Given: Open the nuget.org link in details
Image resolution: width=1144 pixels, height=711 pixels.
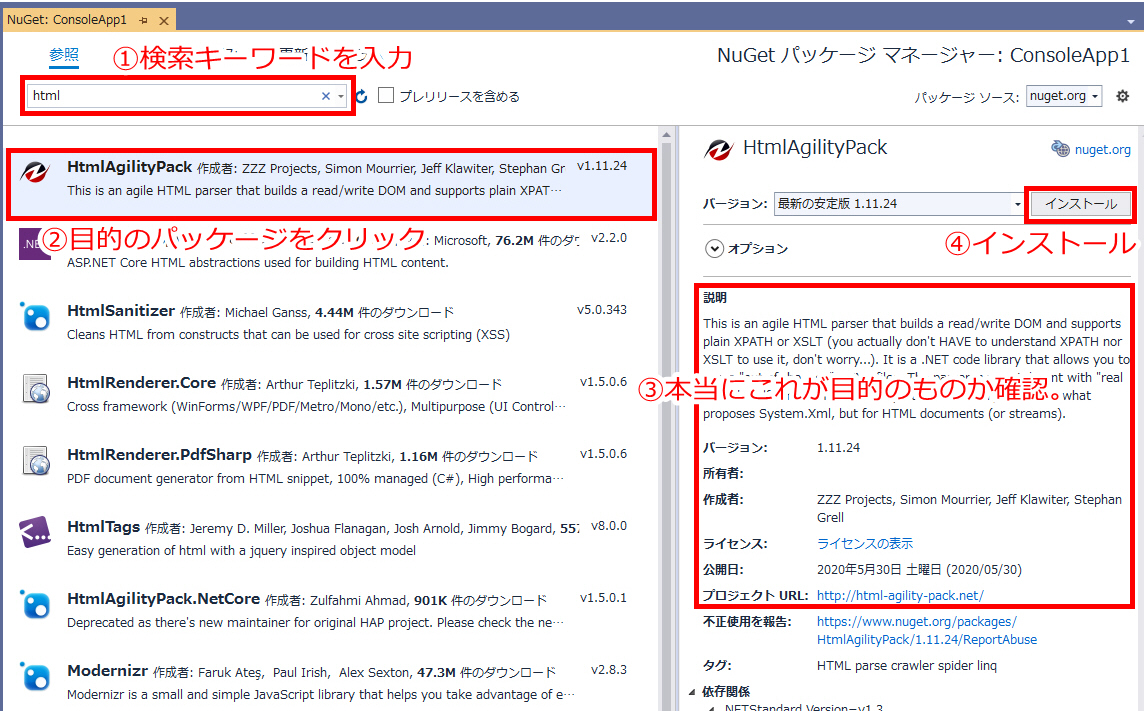Looking at the screenshot, I should click(x=1102, y=149).
